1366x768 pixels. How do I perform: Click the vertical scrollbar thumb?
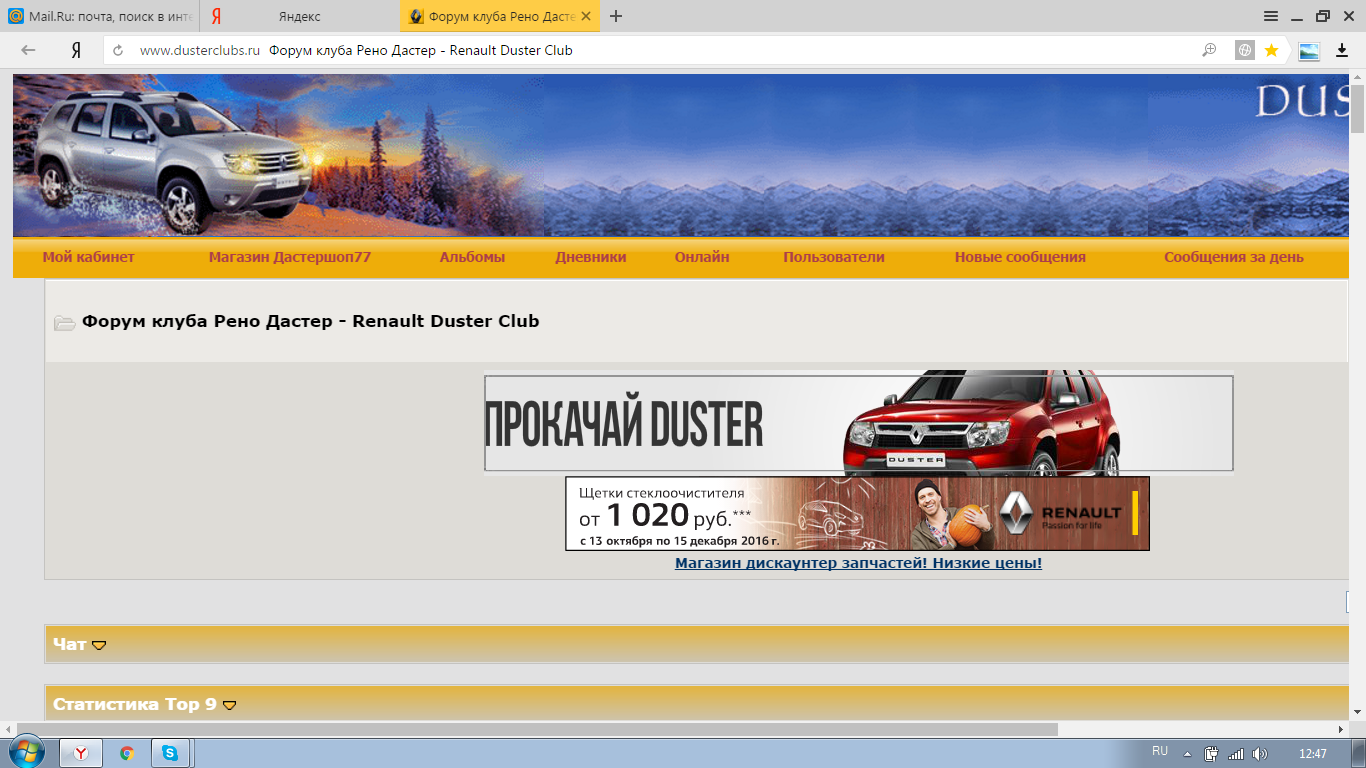click(1357, 108)
